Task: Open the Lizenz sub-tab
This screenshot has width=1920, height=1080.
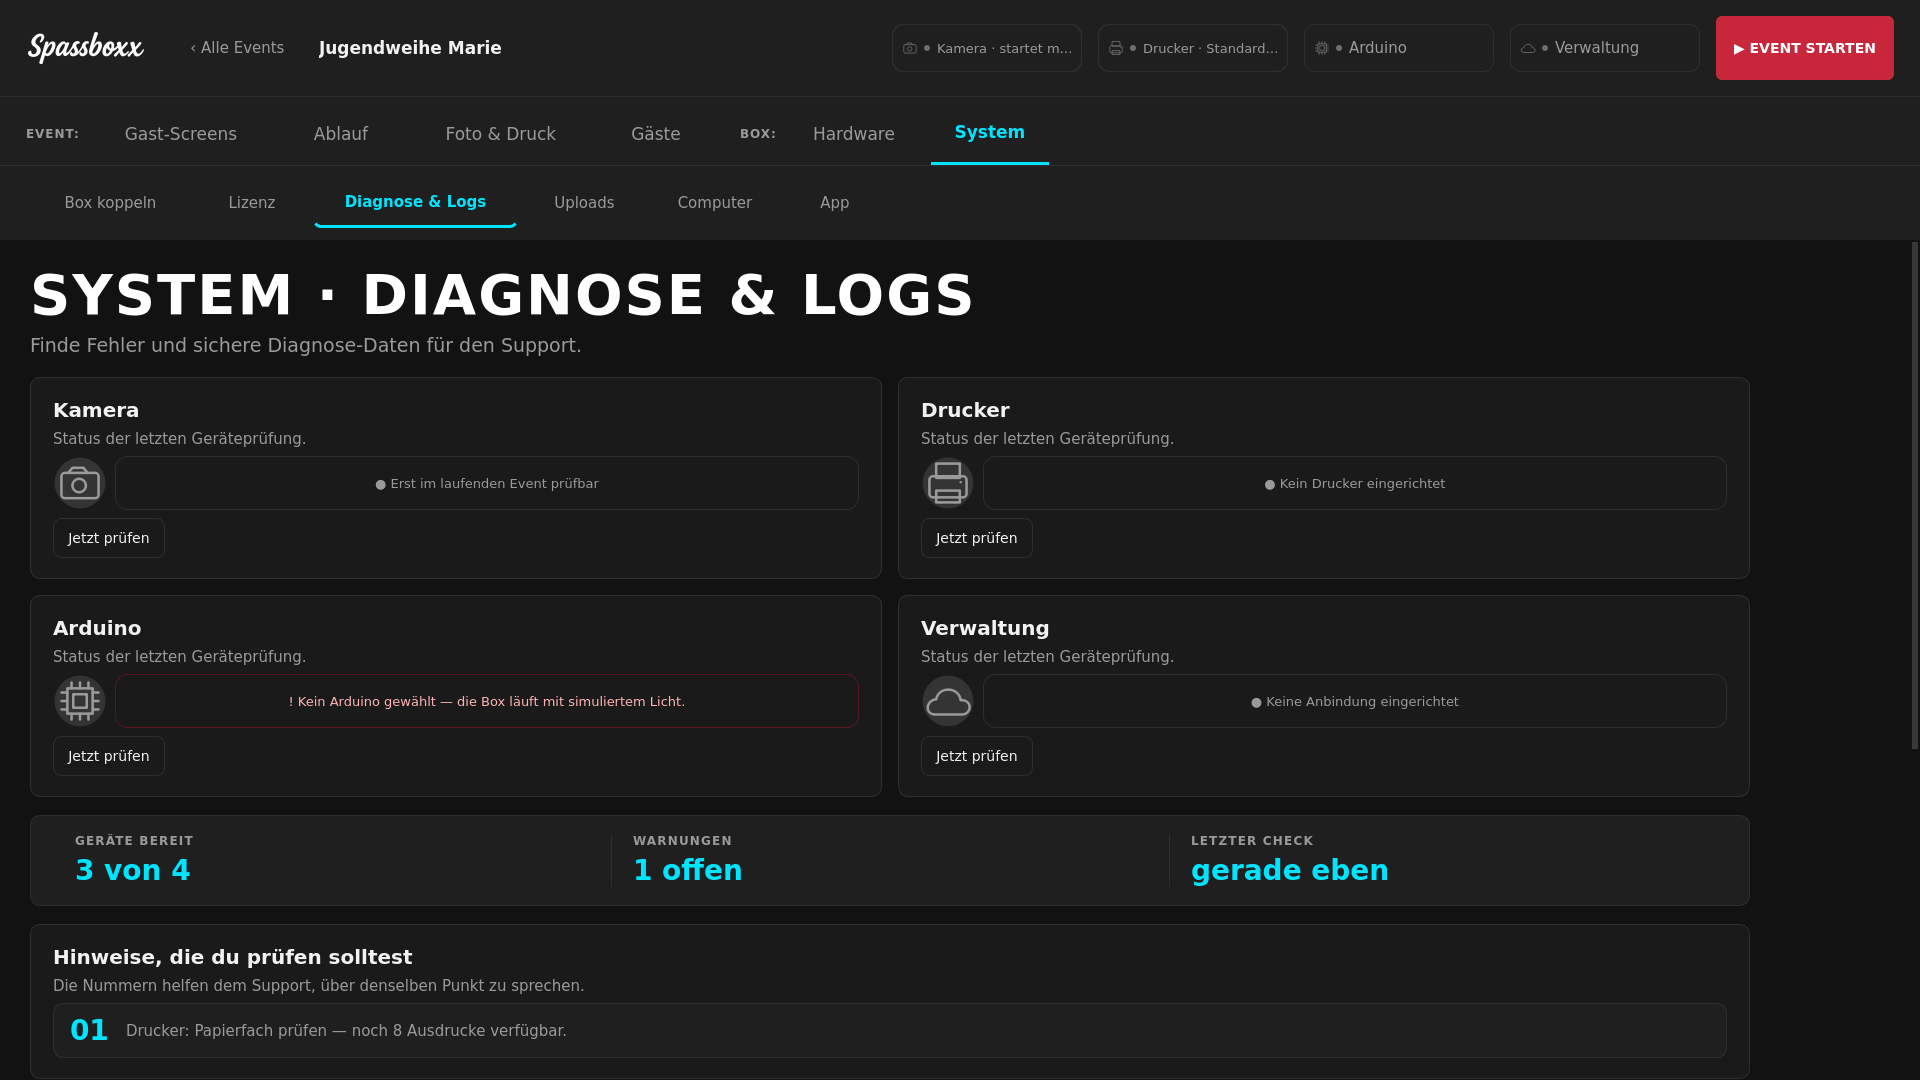Action: [x=252, y=203]
